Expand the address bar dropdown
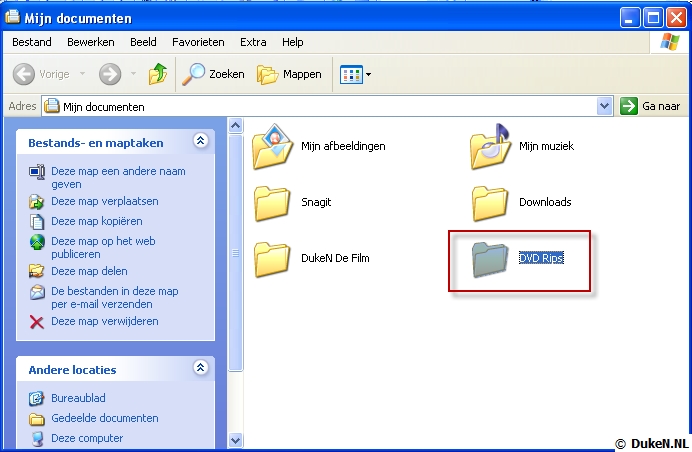692x452 pixels. tap(604, 106)
